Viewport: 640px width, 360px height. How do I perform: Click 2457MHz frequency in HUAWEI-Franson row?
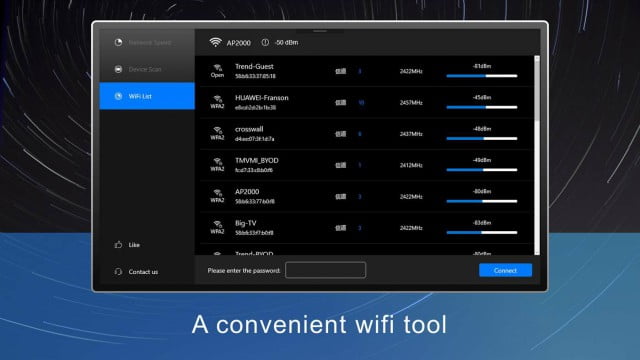(411, 103)
